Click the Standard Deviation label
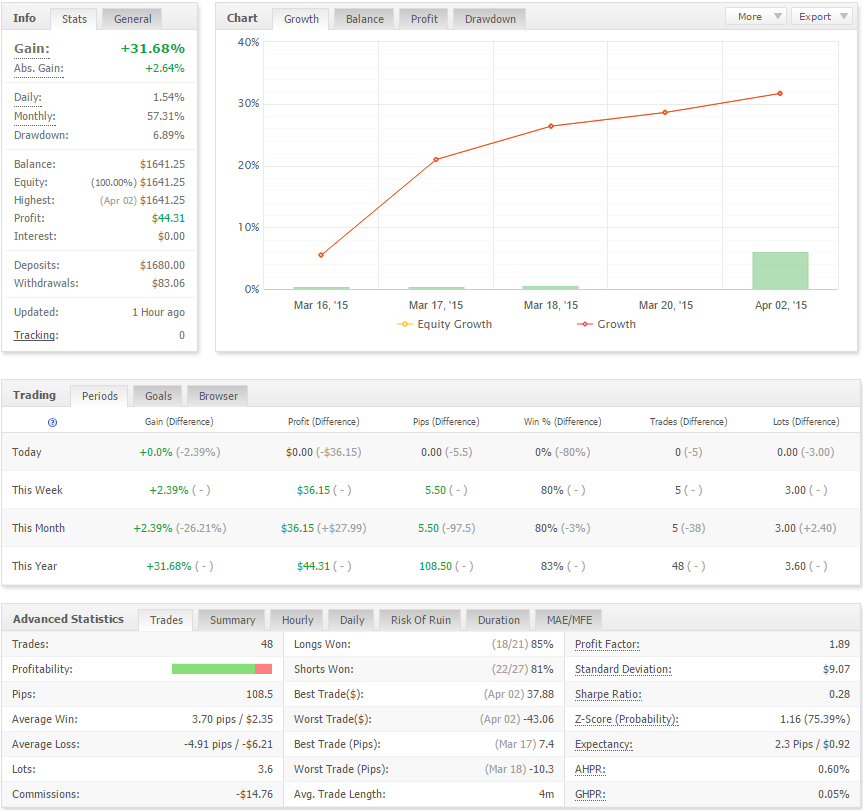The image size is (863, 810). [x=623, y=670]
